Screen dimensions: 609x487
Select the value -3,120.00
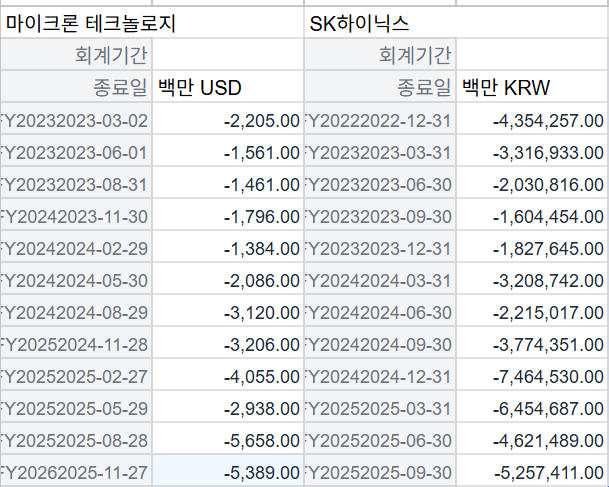228,311
